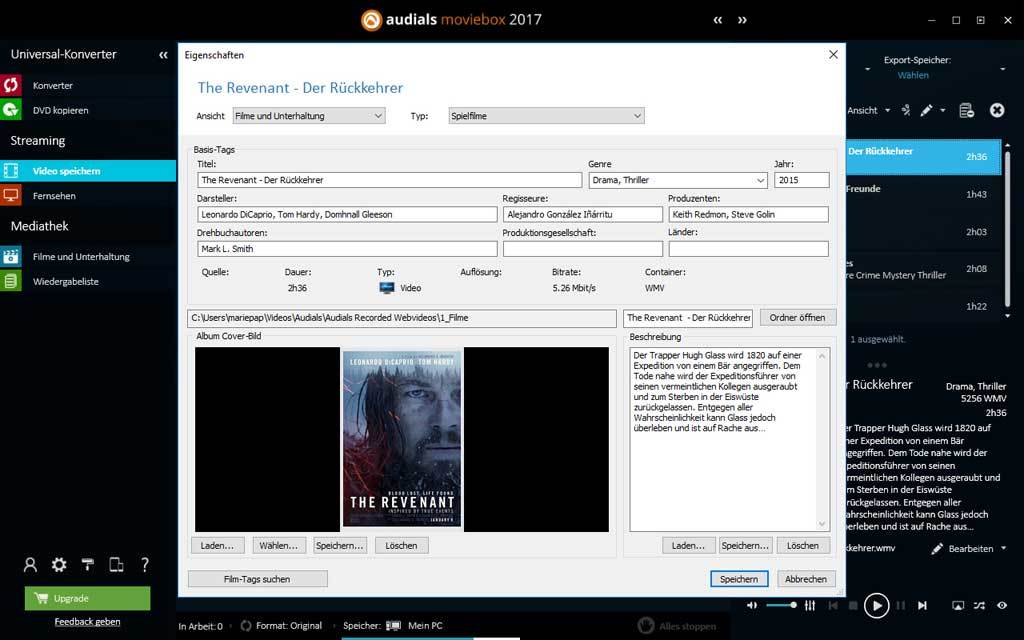Click the round X delete icon
This screenshot has height=640, width=1024.
point(997,110)
